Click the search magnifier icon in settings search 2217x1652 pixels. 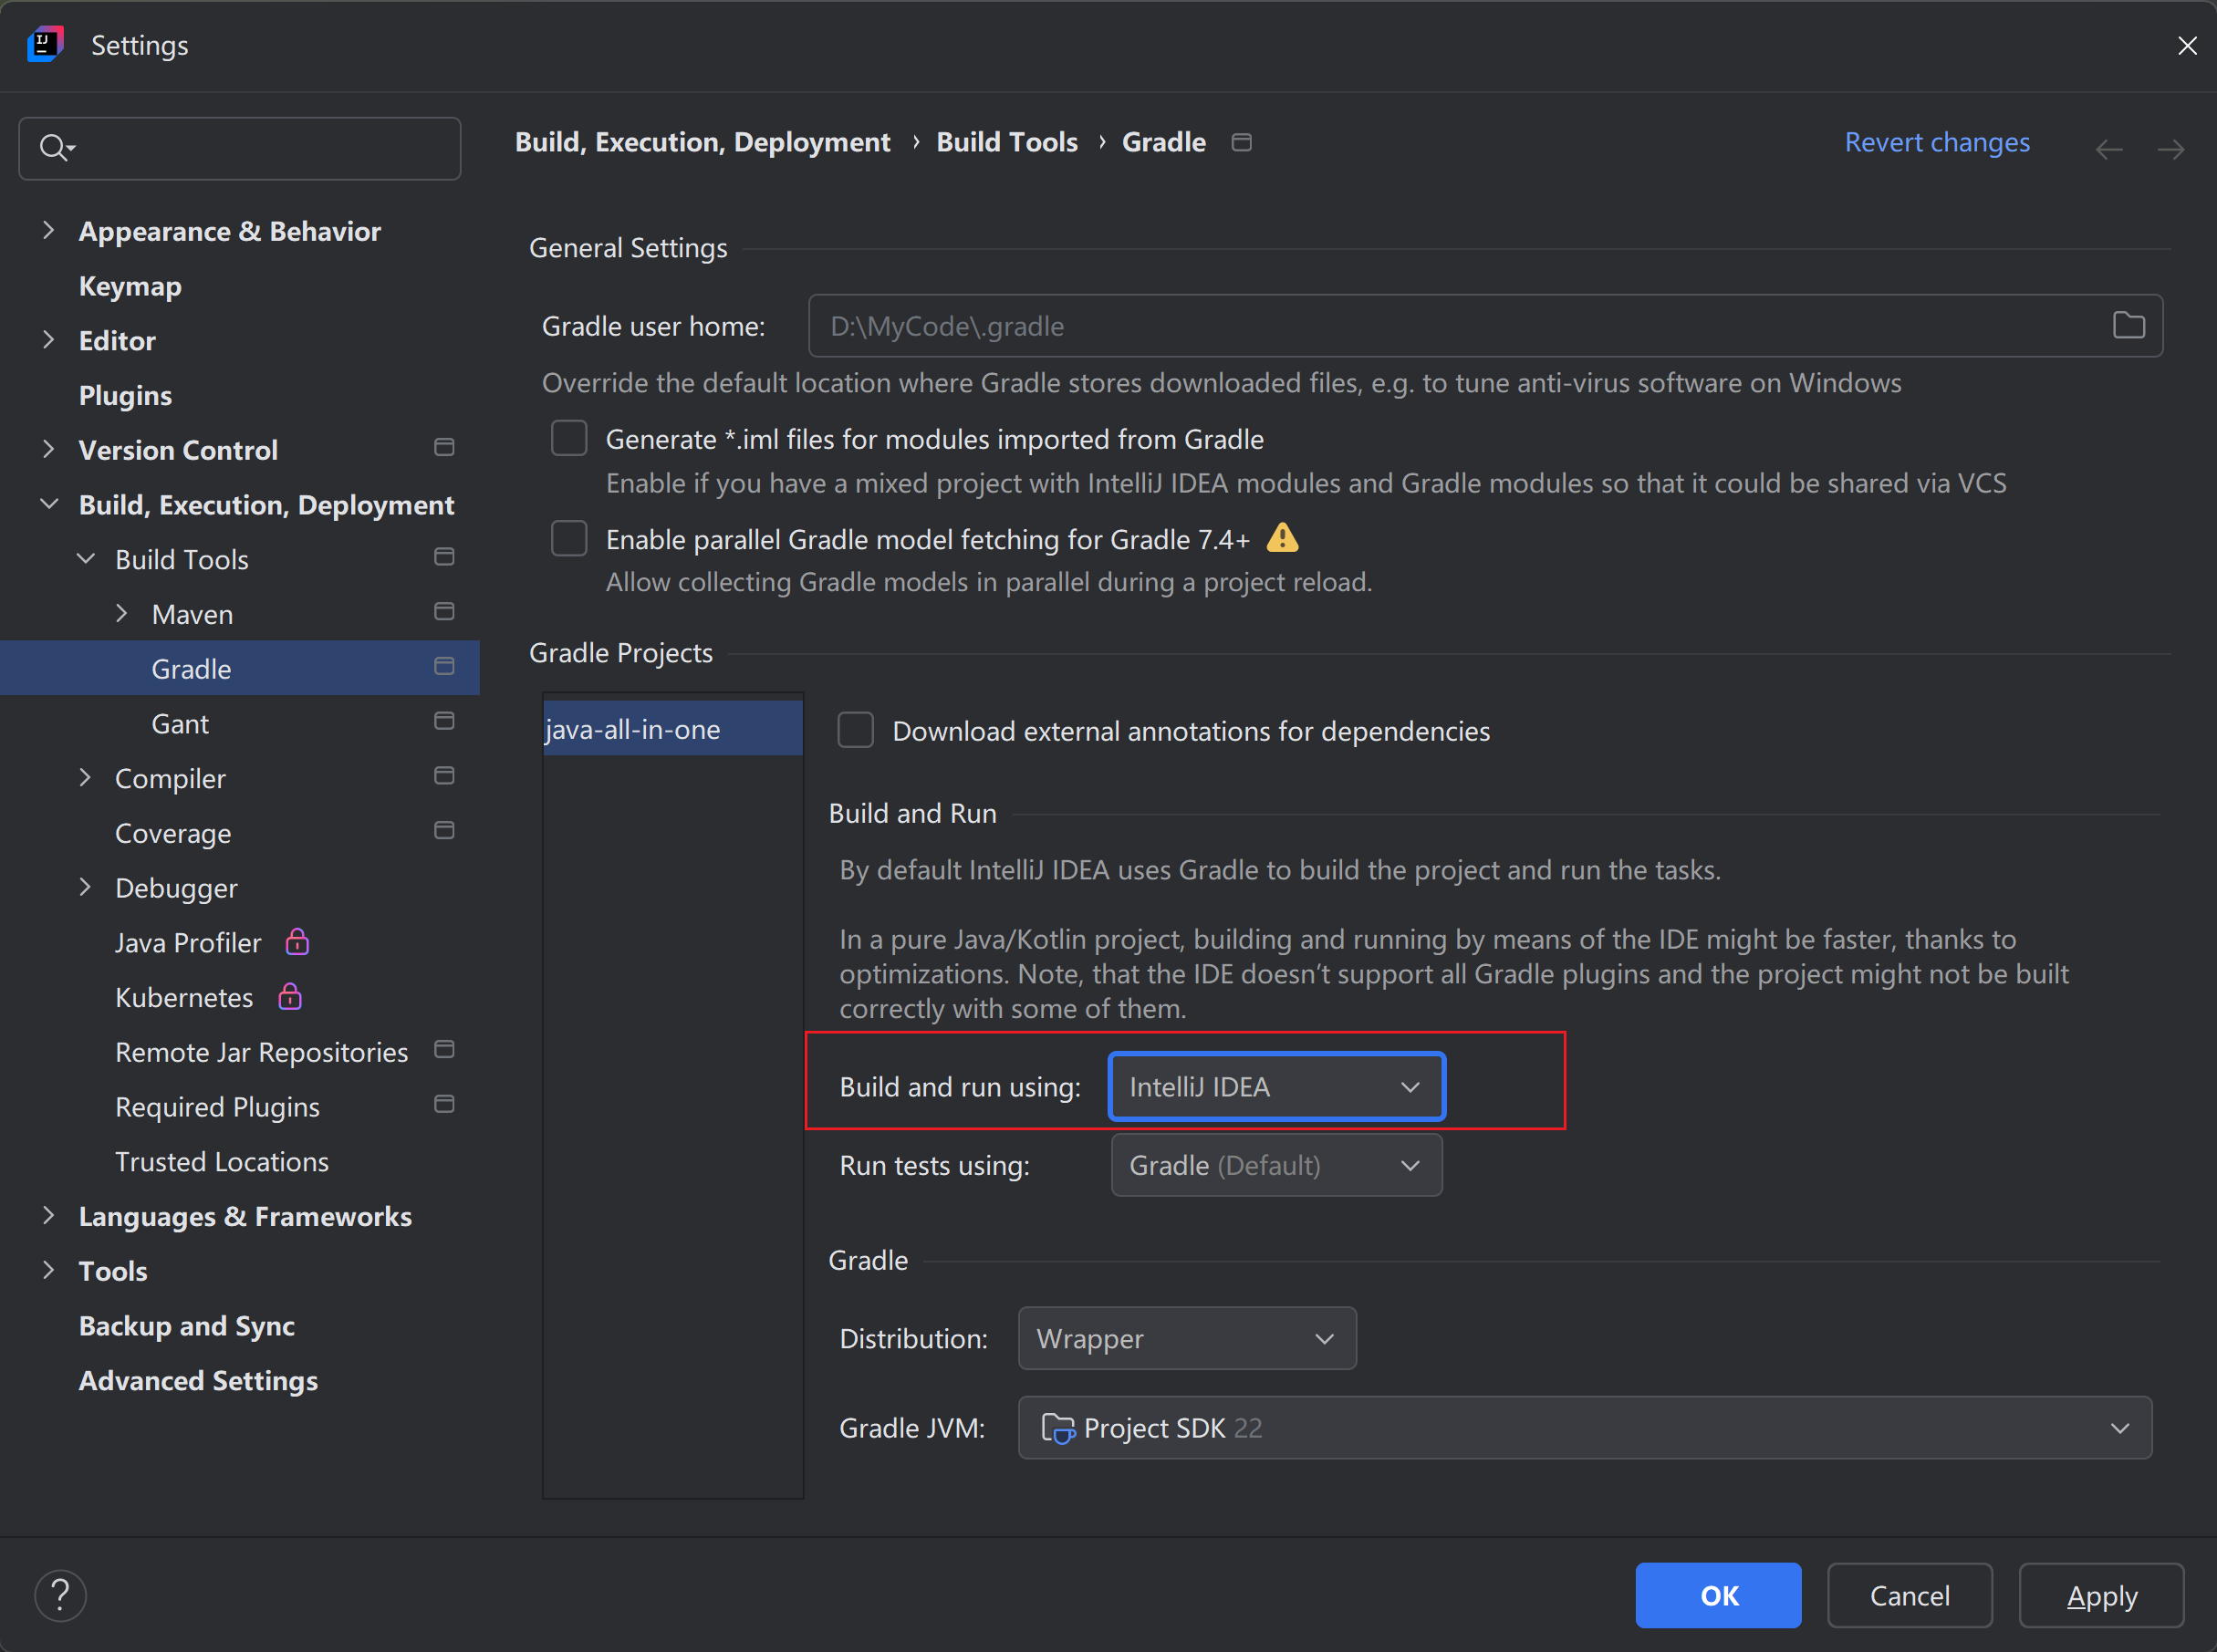(x=54, y=148)
